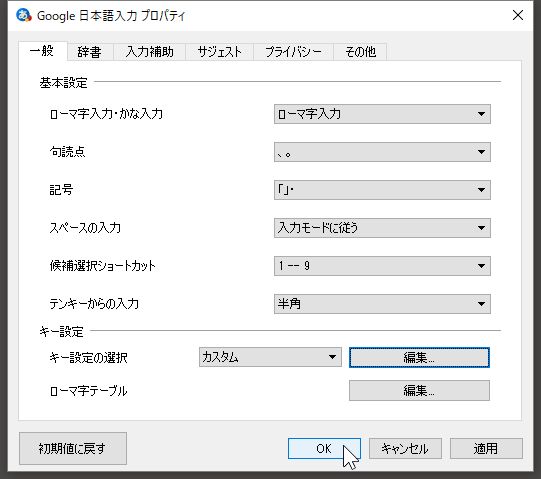Expand the テンキーからの入力 dropdown
The height and width of the screenshot is (479, 541).
pyautogui.click(x=382, y=304)
